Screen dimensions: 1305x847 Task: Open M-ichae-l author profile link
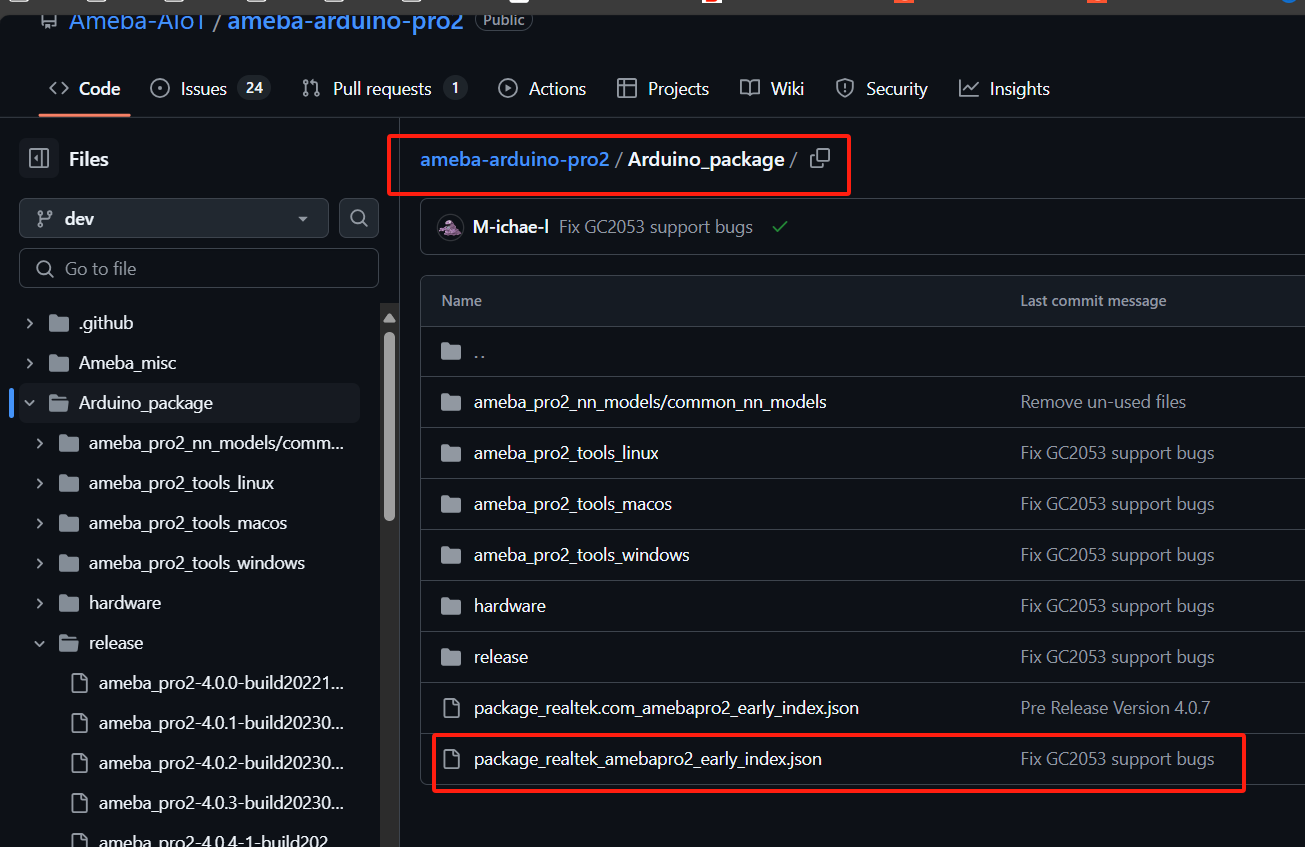510,227
